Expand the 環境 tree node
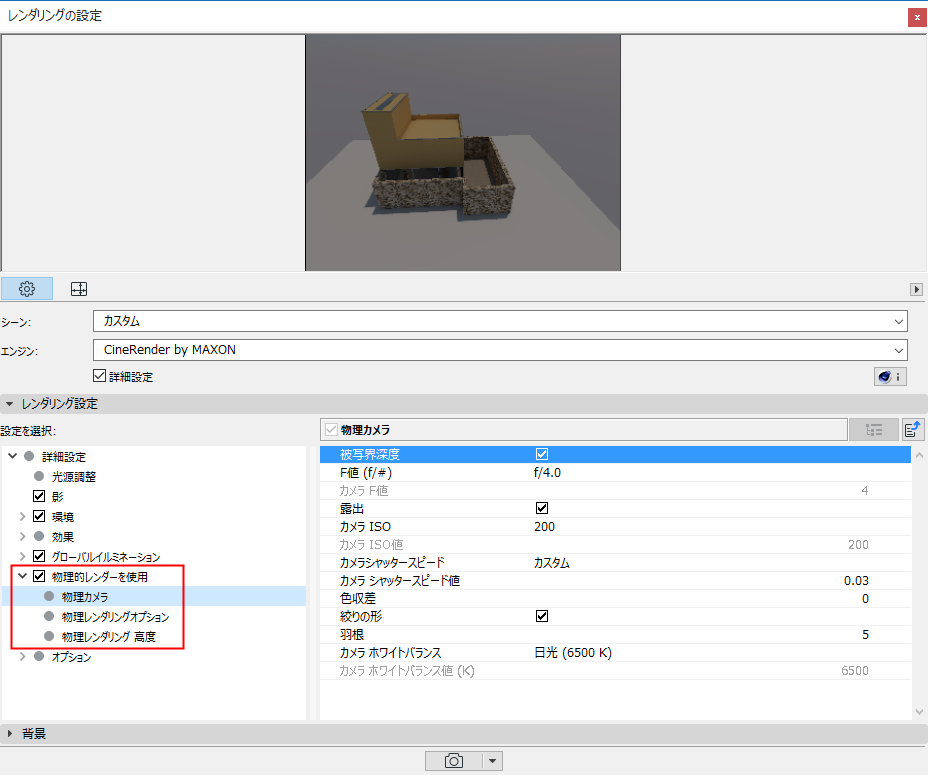 (22, 516)
